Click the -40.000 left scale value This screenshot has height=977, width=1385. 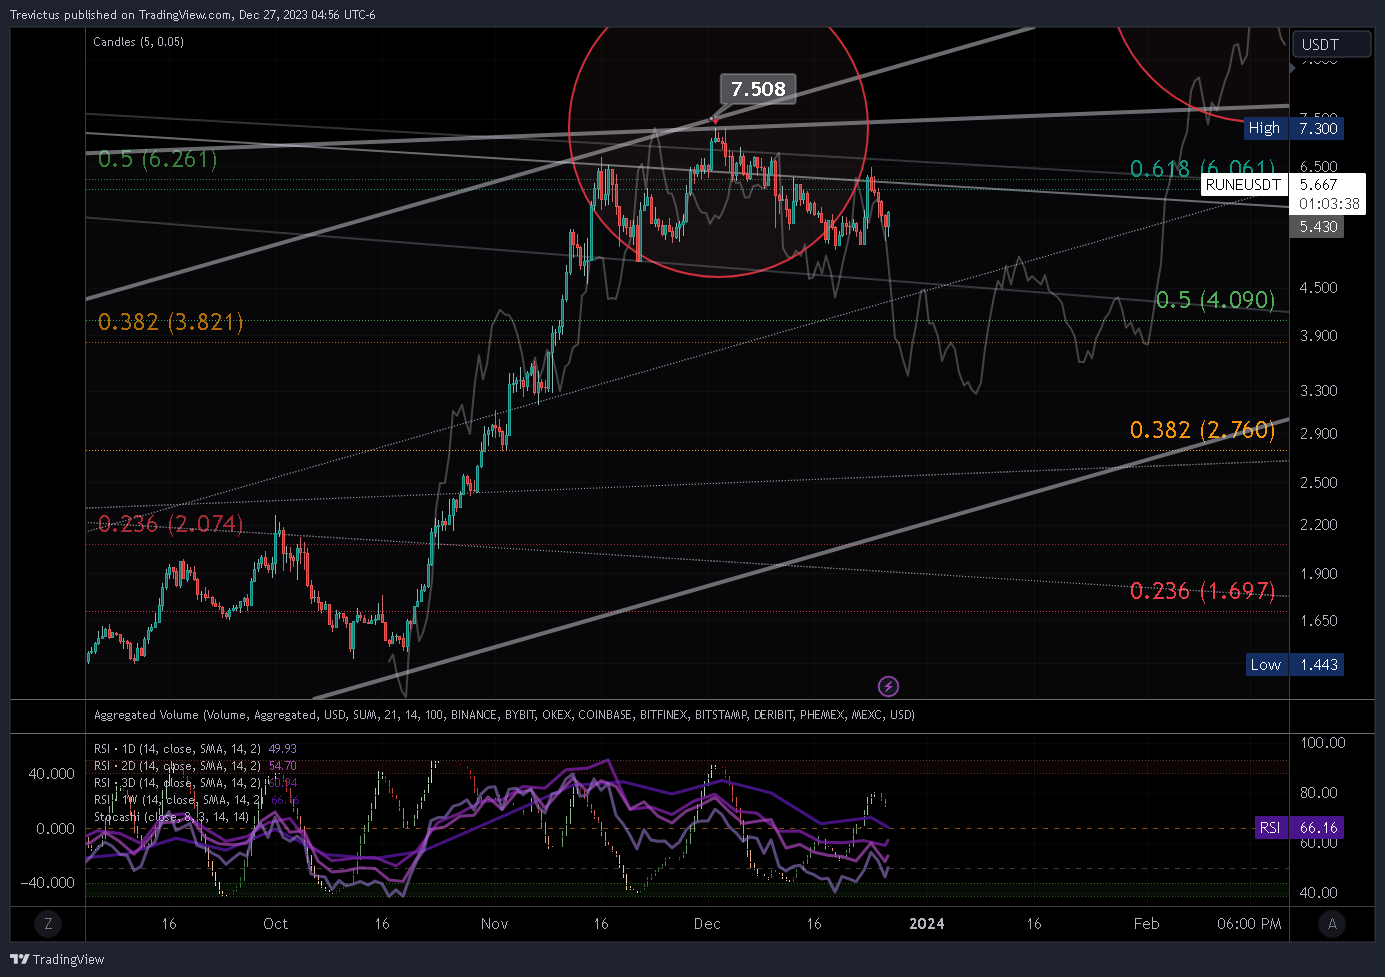pos(48,883)
